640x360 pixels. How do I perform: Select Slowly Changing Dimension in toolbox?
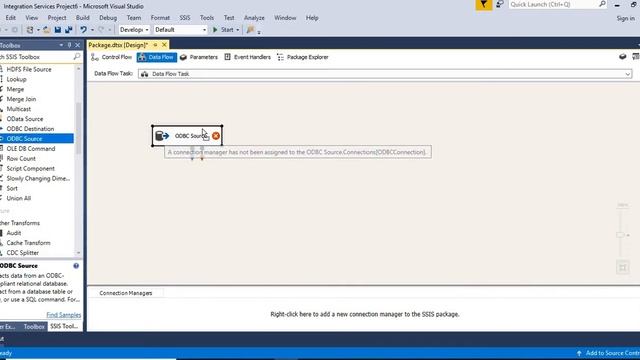(x=37, y=178)
